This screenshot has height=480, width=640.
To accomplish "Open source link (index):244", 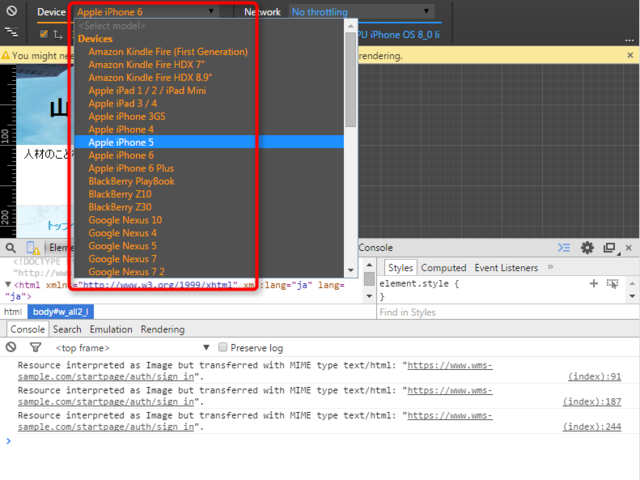I will pyautogui.click(x=592, y=427).
